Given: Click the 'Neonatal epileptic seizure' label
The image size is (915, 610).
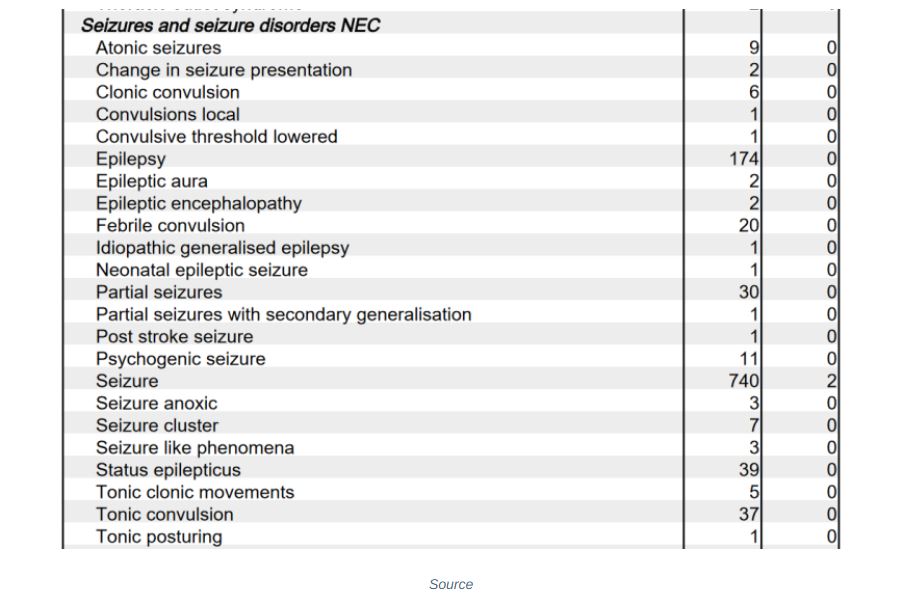Looking at the screenshot, I should pyautogui.click(x=201, y=270).
